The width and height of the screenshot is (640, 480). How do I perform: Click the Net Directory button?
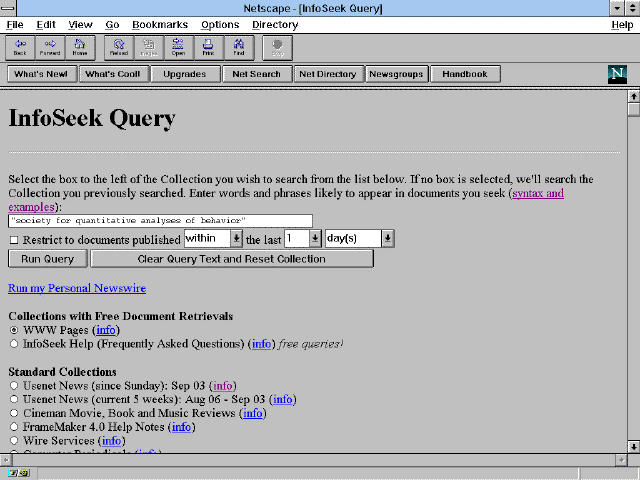(328, 74)
